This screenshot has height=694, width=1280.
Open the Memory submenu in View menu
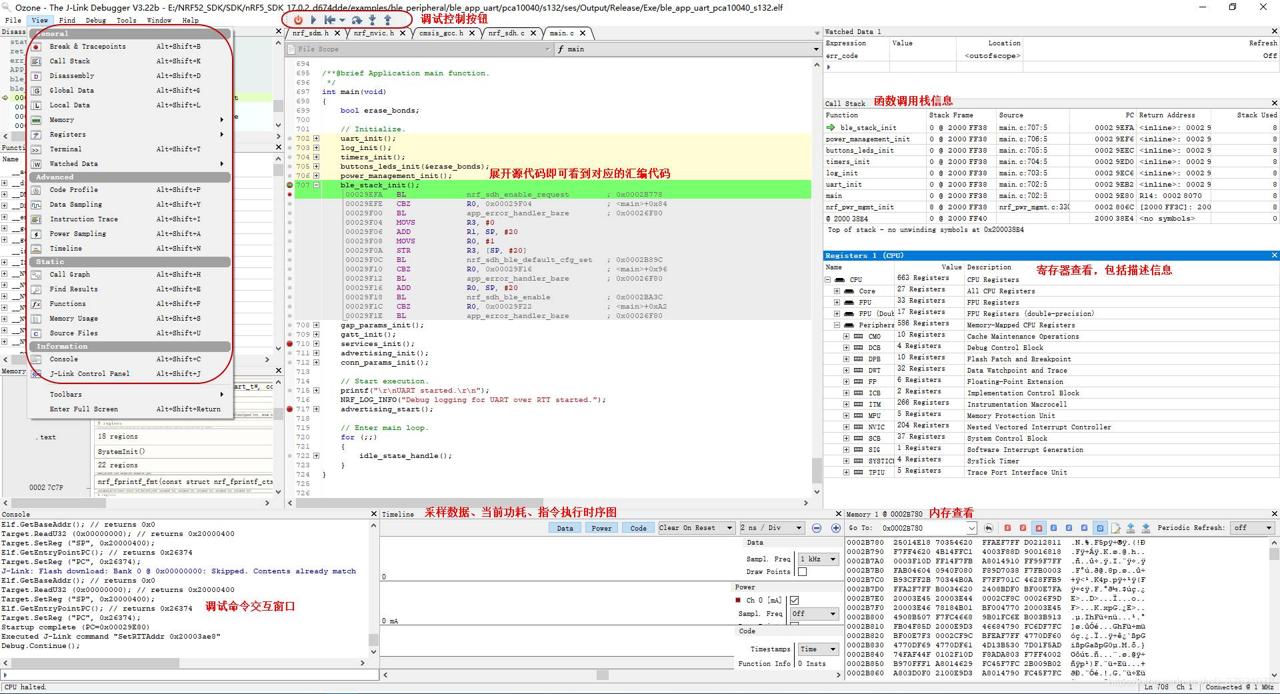(132, 120)
